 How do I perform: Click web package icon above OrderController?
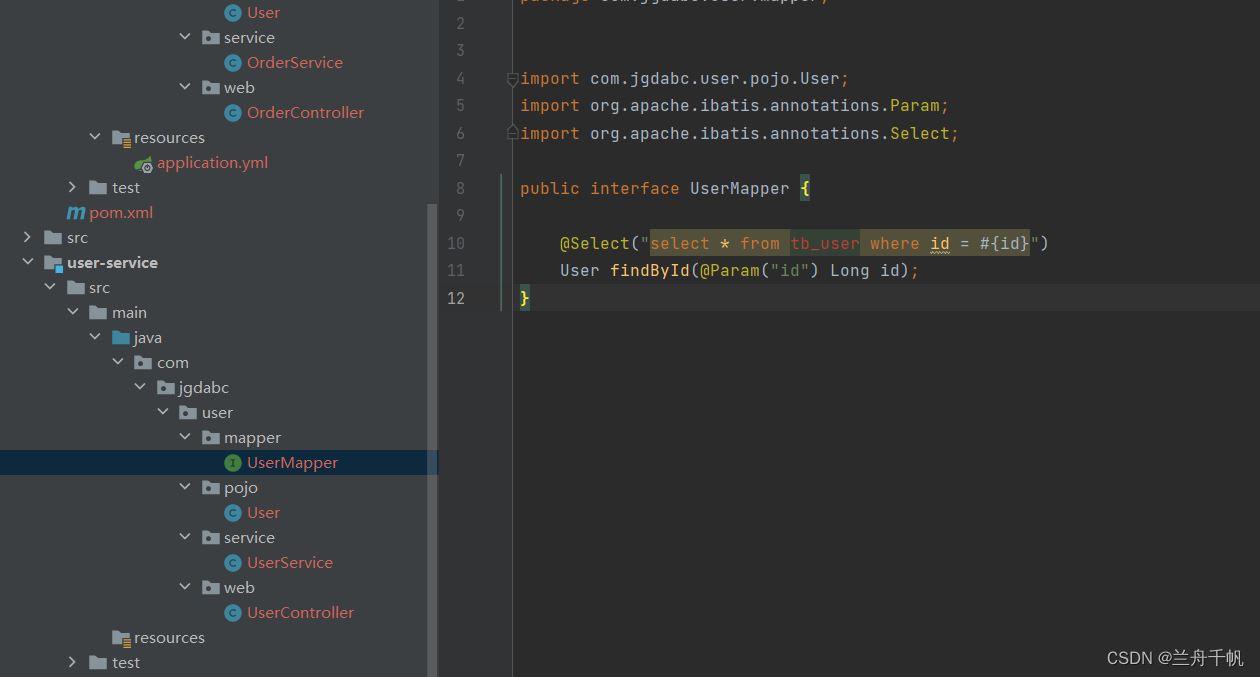tap(210, 88)
